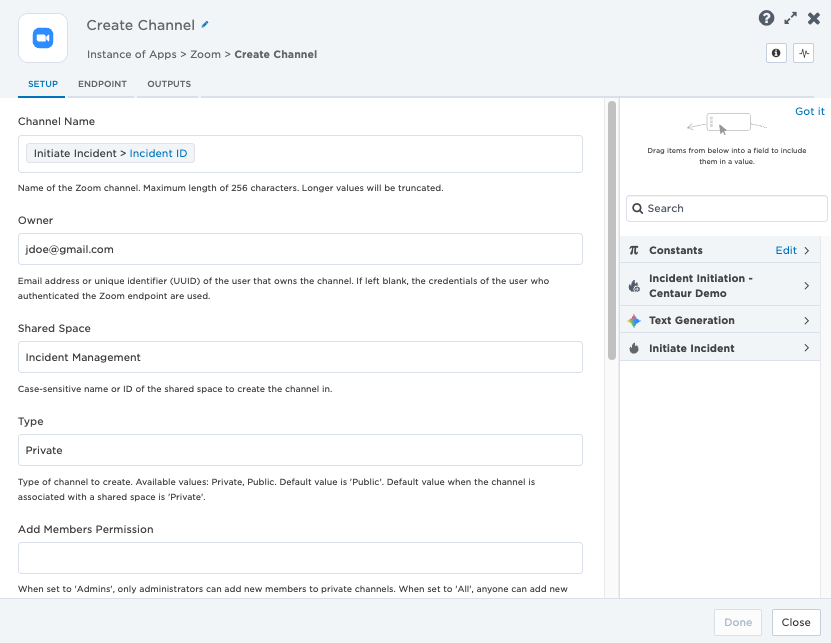The height and width of the screenshot is (643, 831).
Task: Click the Done button
Action: [x=738, y=622]
